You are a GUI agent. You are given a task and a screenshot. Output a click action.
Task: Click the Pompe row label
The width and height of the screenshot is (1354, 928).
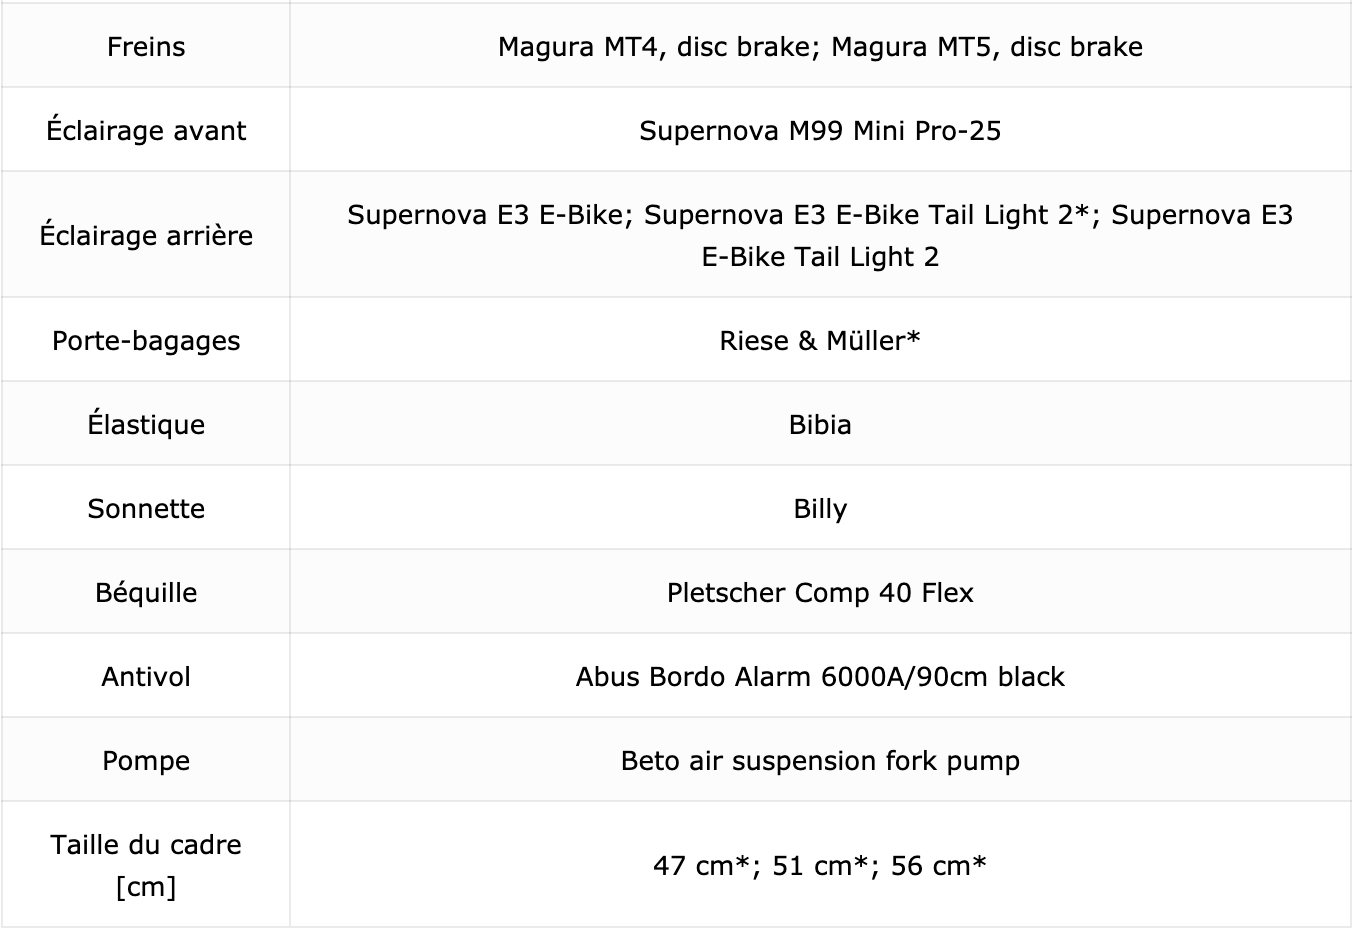coord(146,761)
